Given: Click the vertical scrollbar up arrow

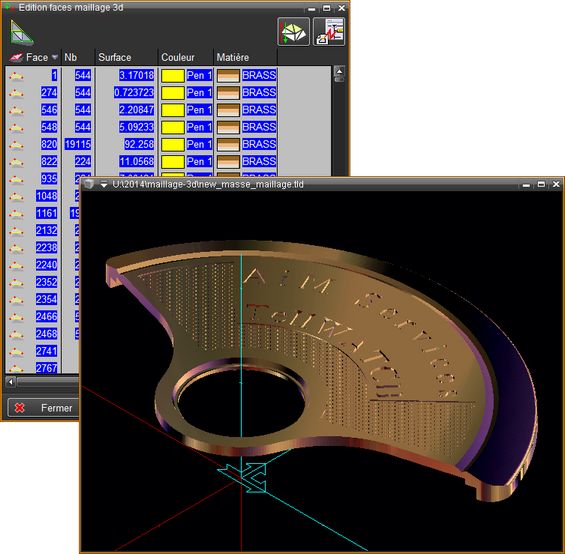Looking at the screenshot, I should point(339,72).
